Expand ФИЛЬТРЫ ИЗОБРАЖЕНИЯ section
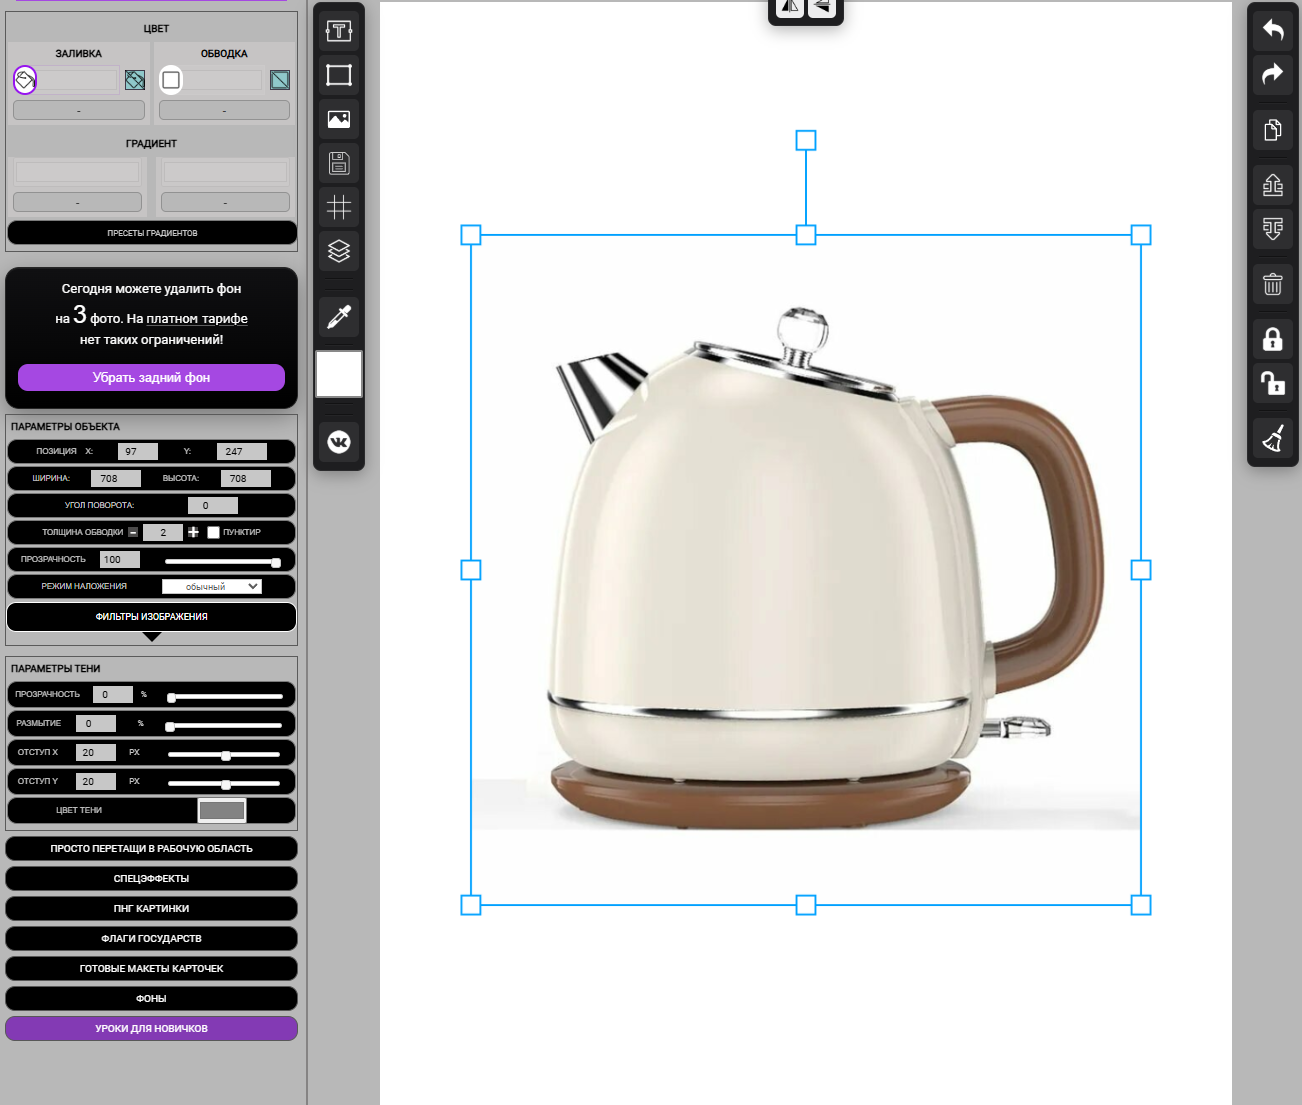1302x1105 pixels. (152, 617)
